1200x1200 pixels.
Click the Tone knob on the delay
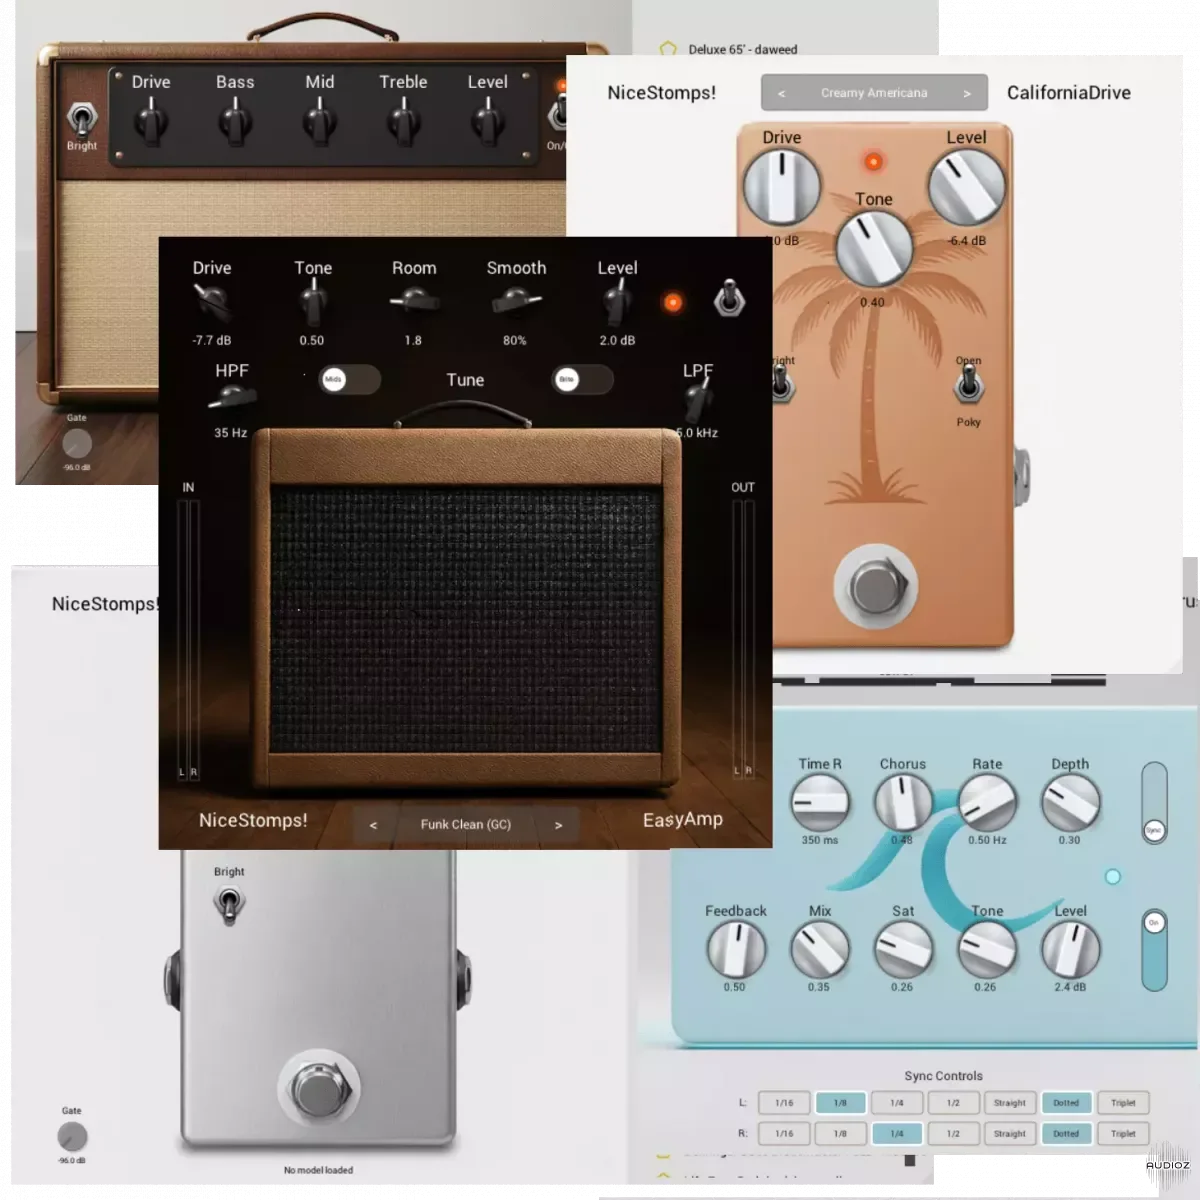coord(987,949)
